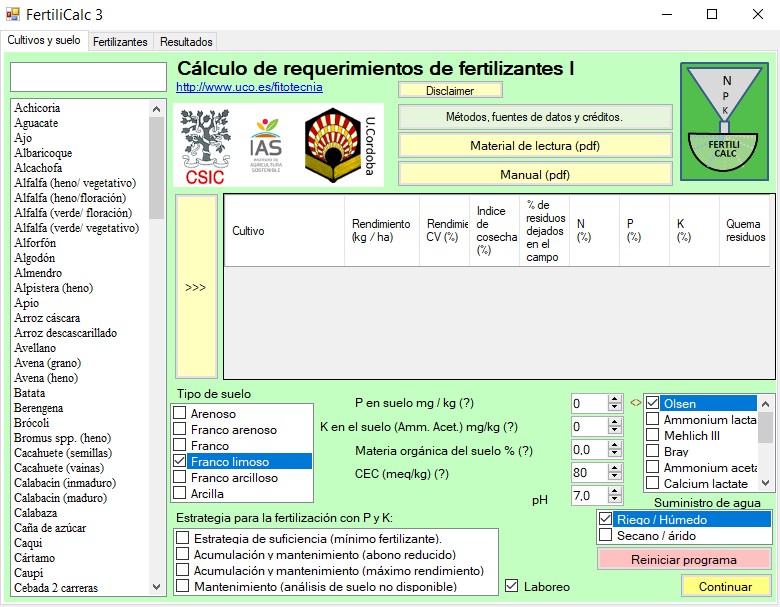Select Estrategia de suficiencia option
This screenshot has width=780, height=607.
(x=183, y=538)
